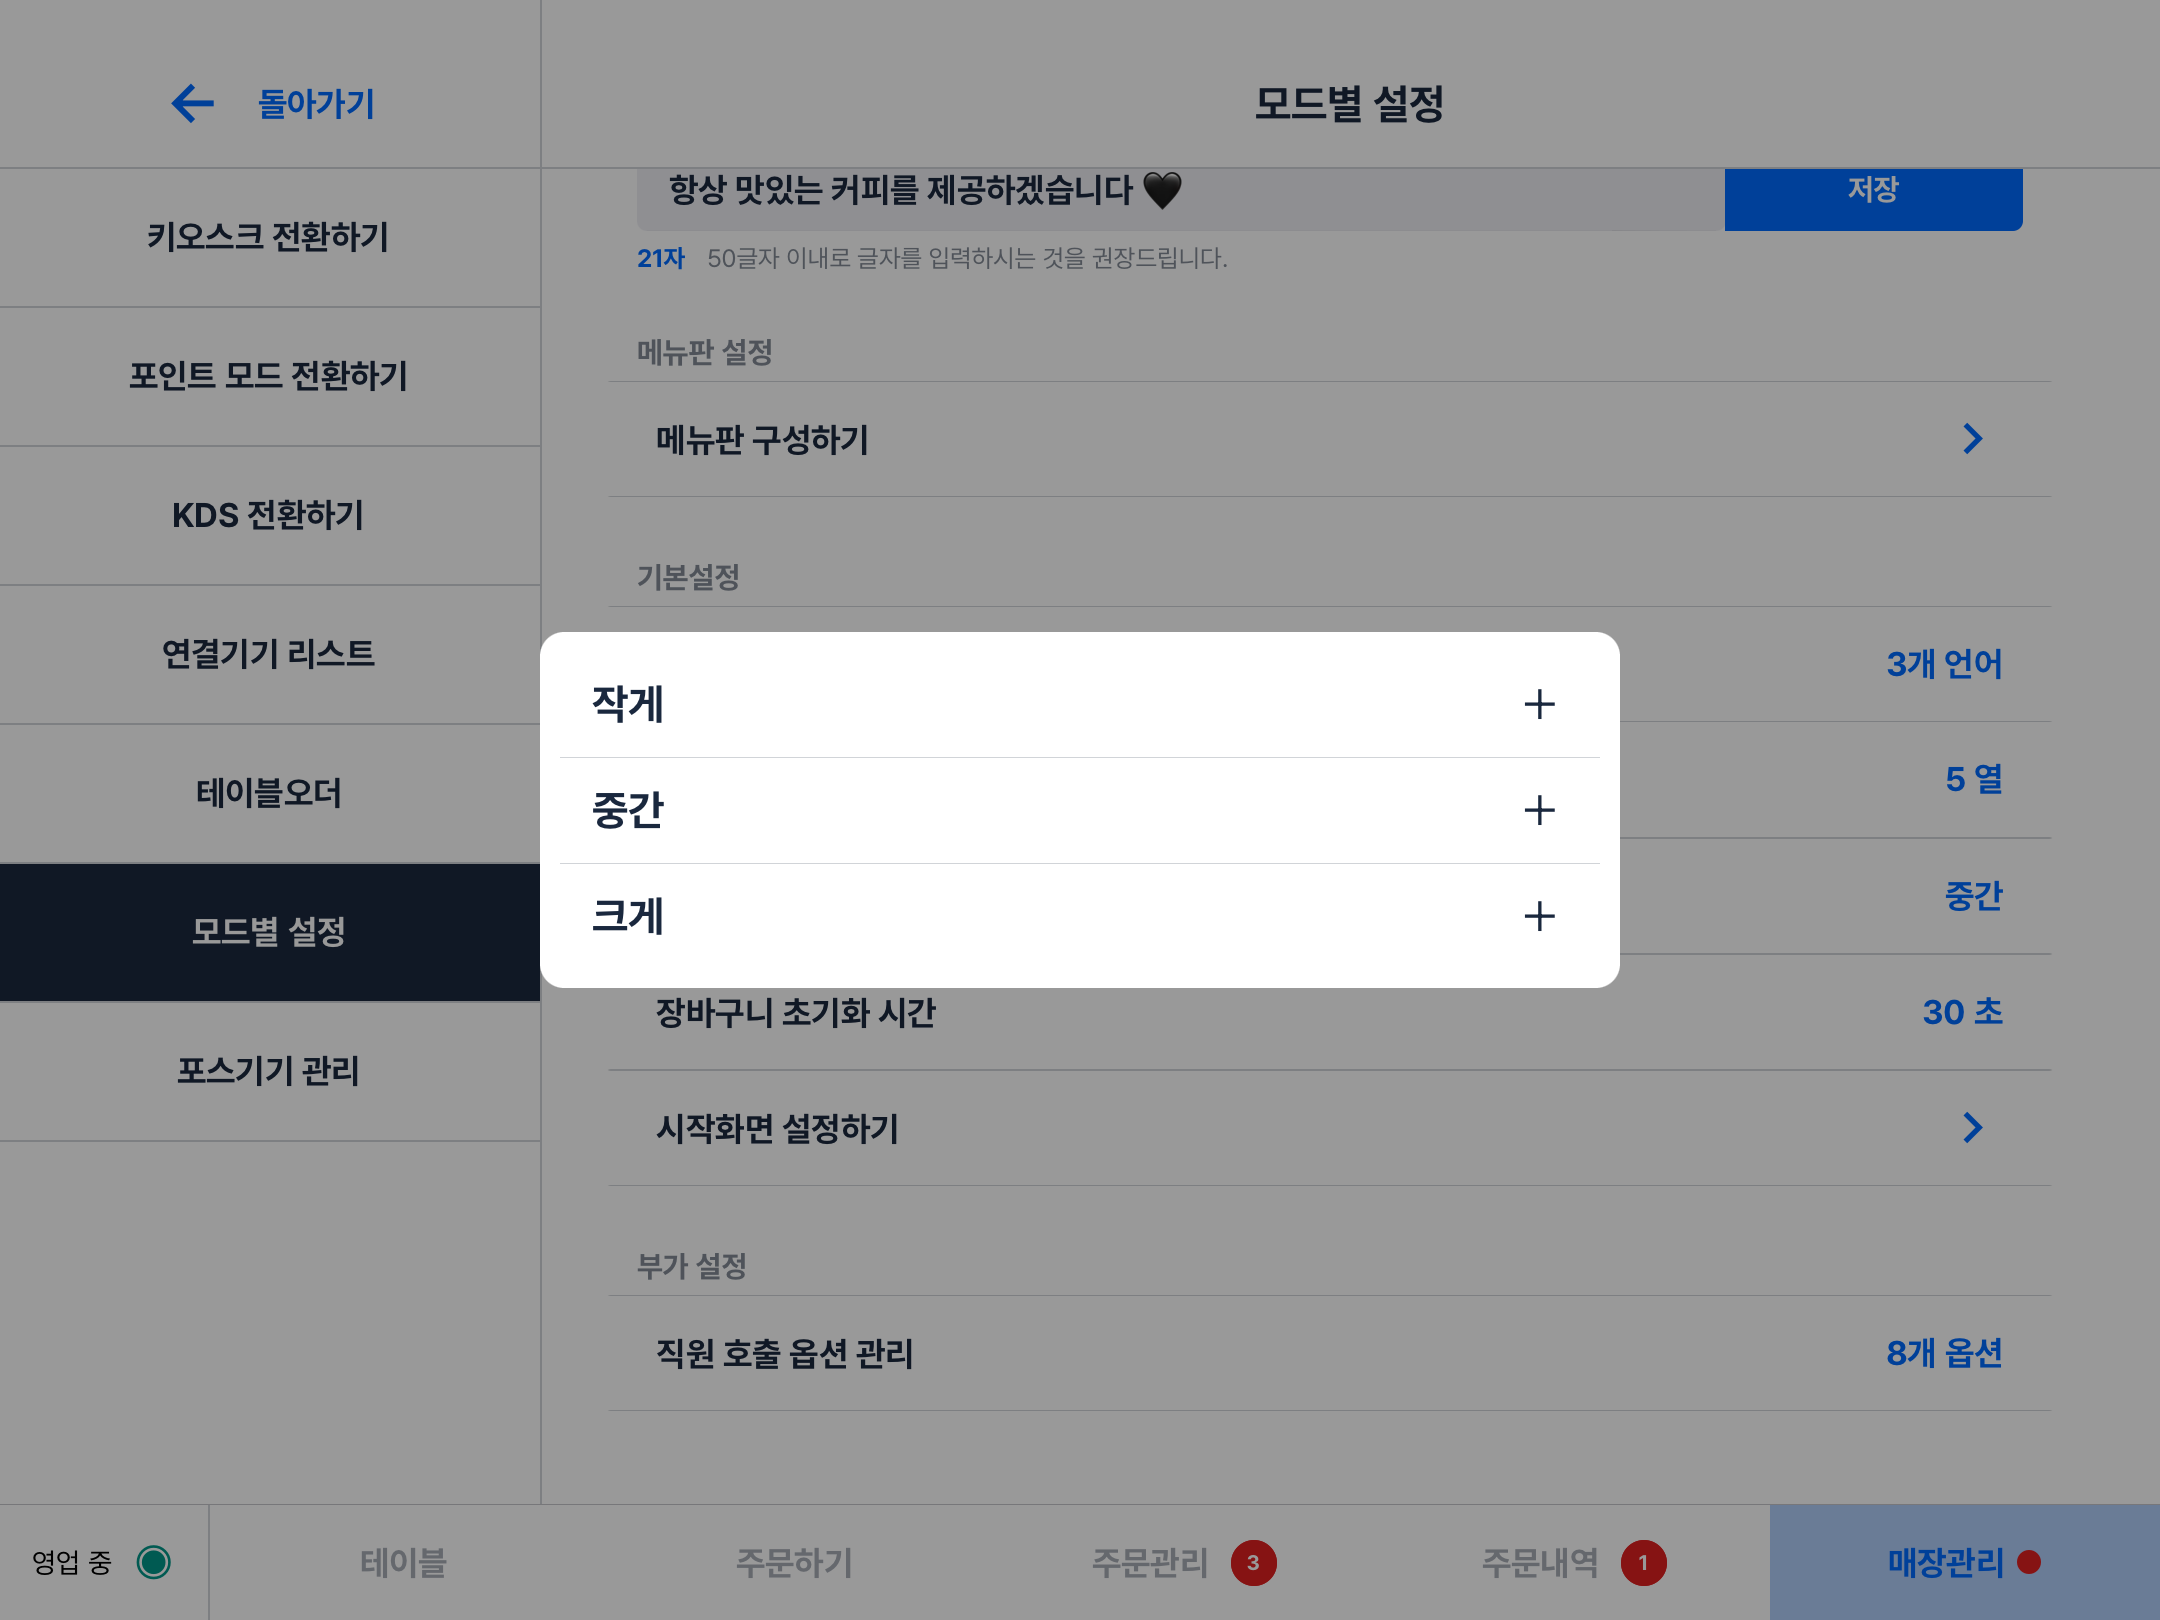Viewport: 2160px width, 1620px height.
Task: Select the 중간 size option
Action: [628, 810]
